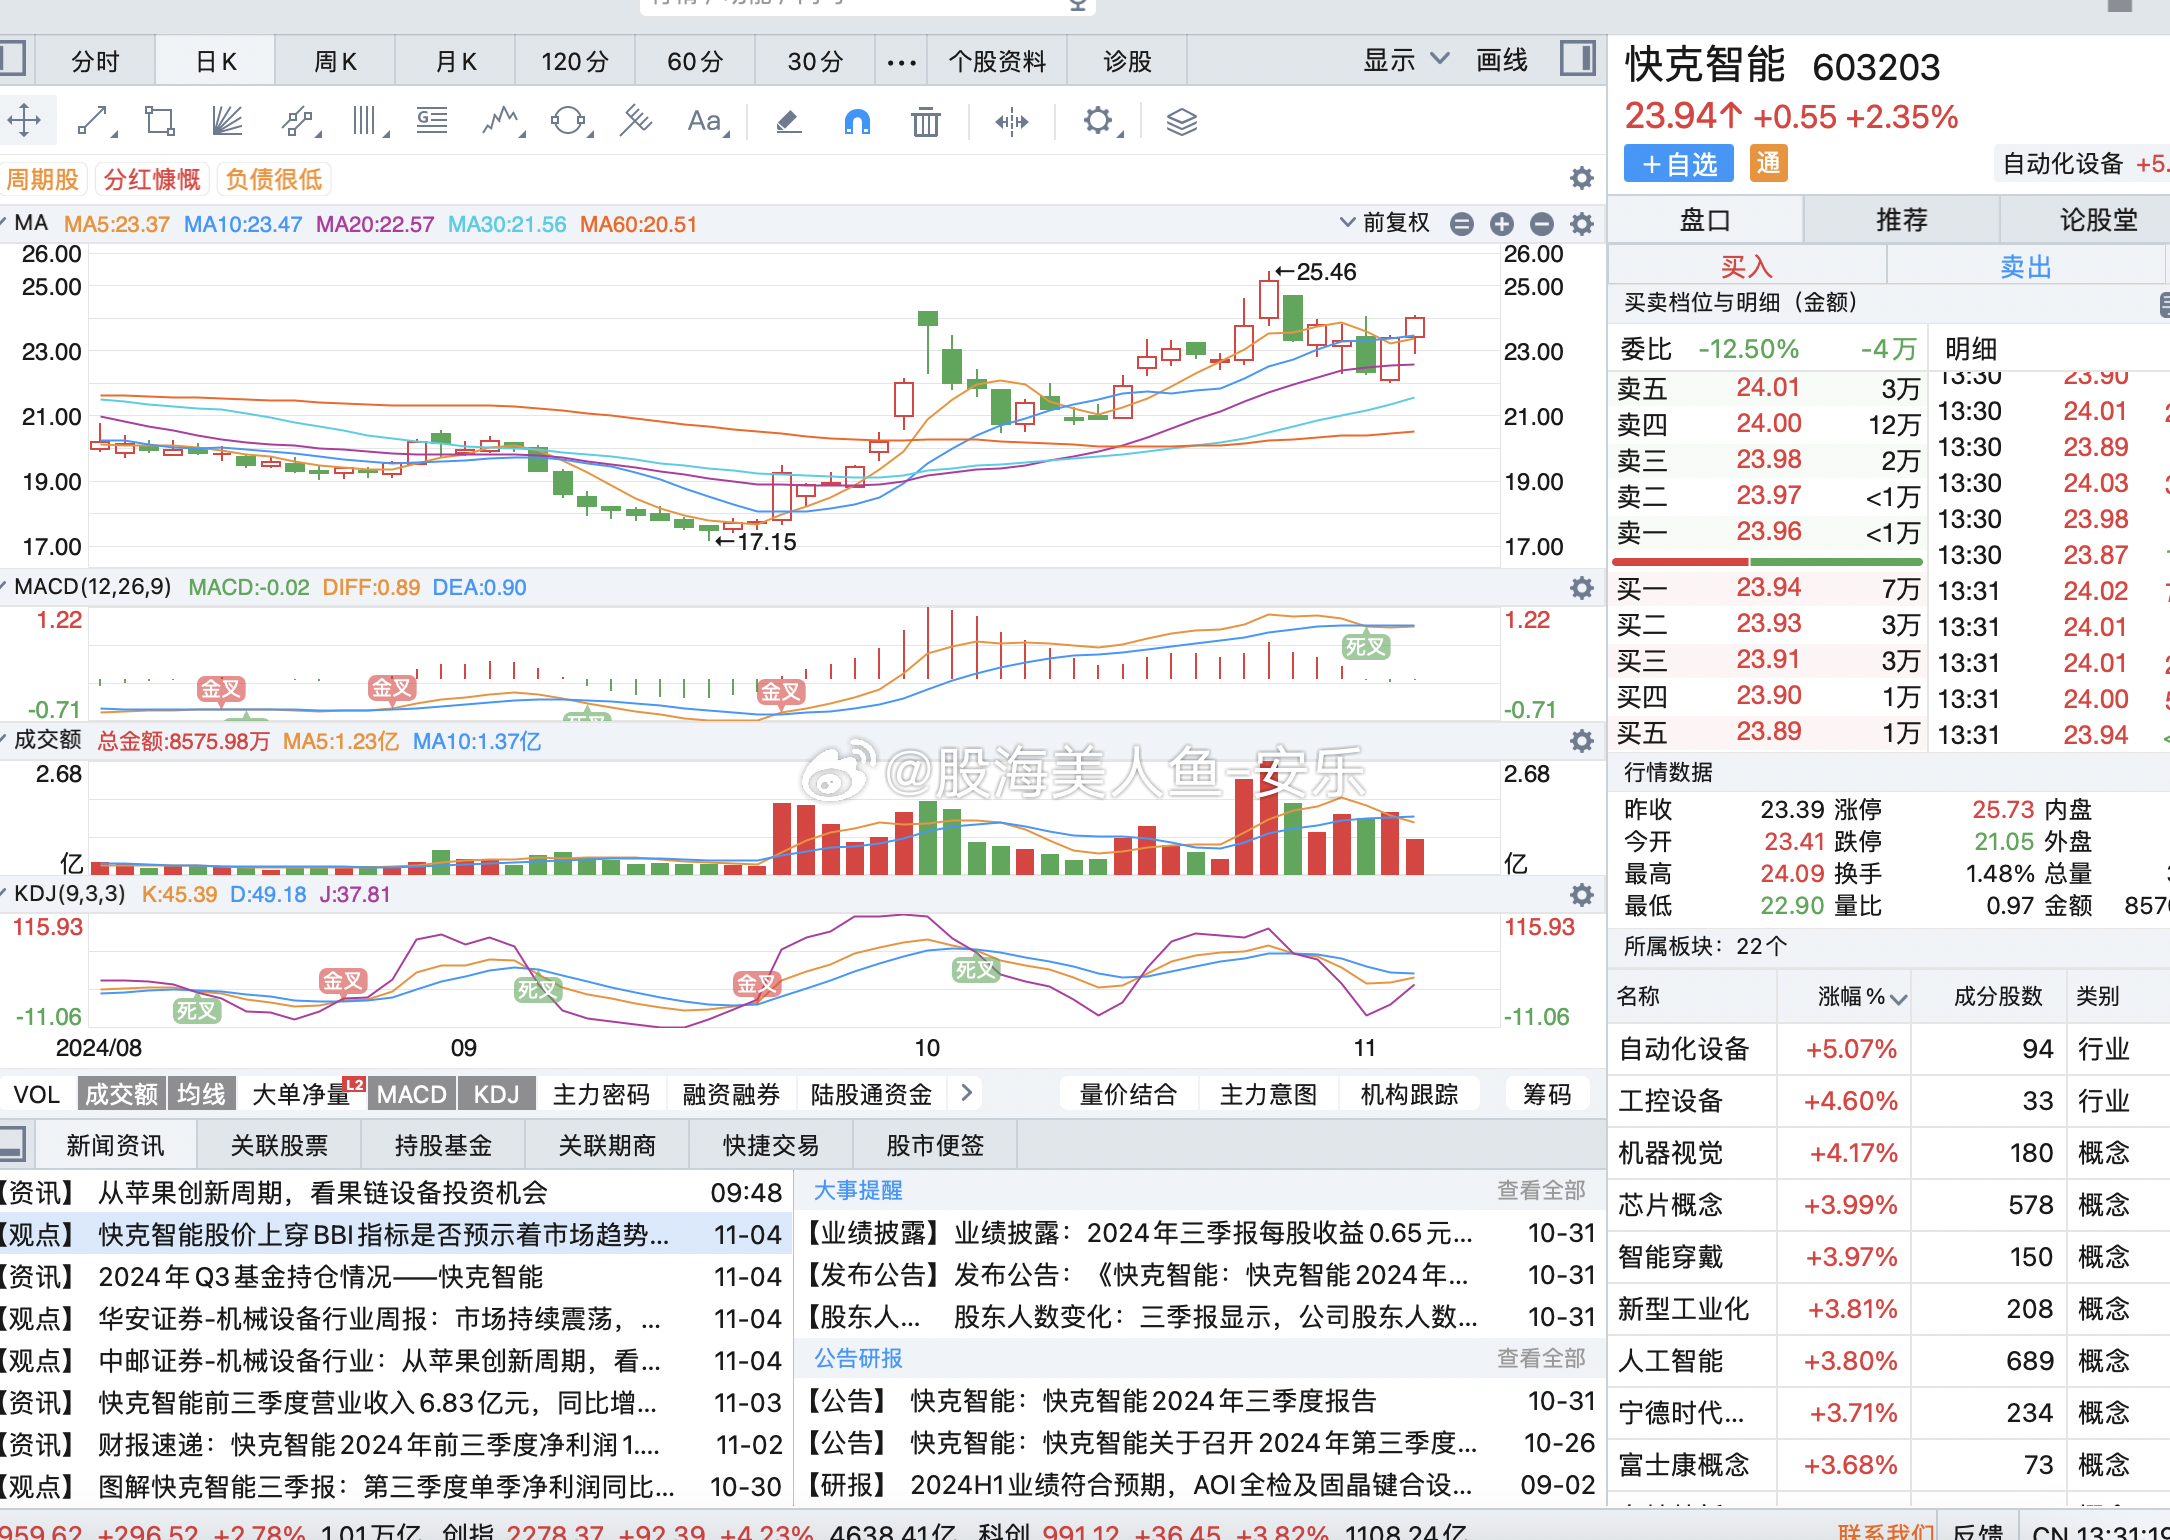Toggle the KDJ indicator button

497,1094
